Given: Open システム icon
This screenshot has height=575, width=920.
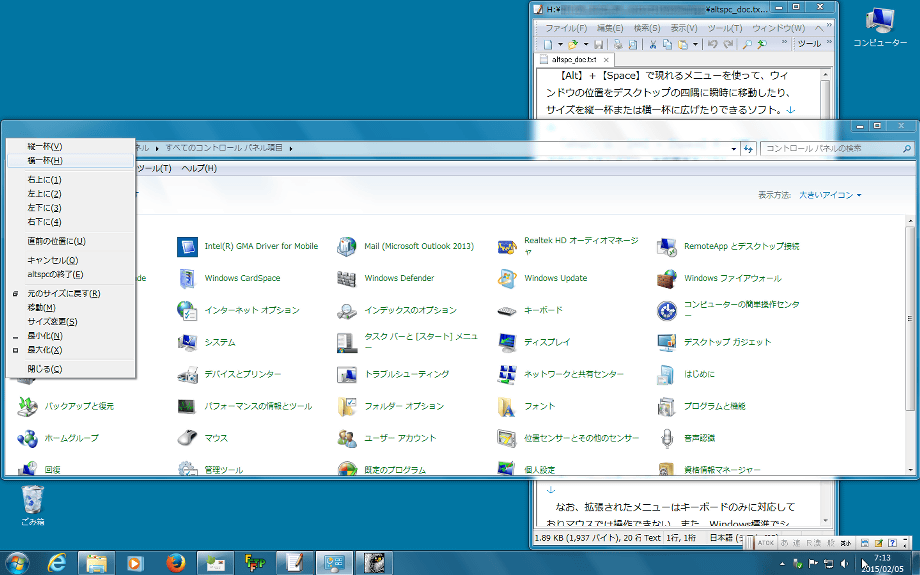Looking at the screenshot, I should click(x=188, y=342).
